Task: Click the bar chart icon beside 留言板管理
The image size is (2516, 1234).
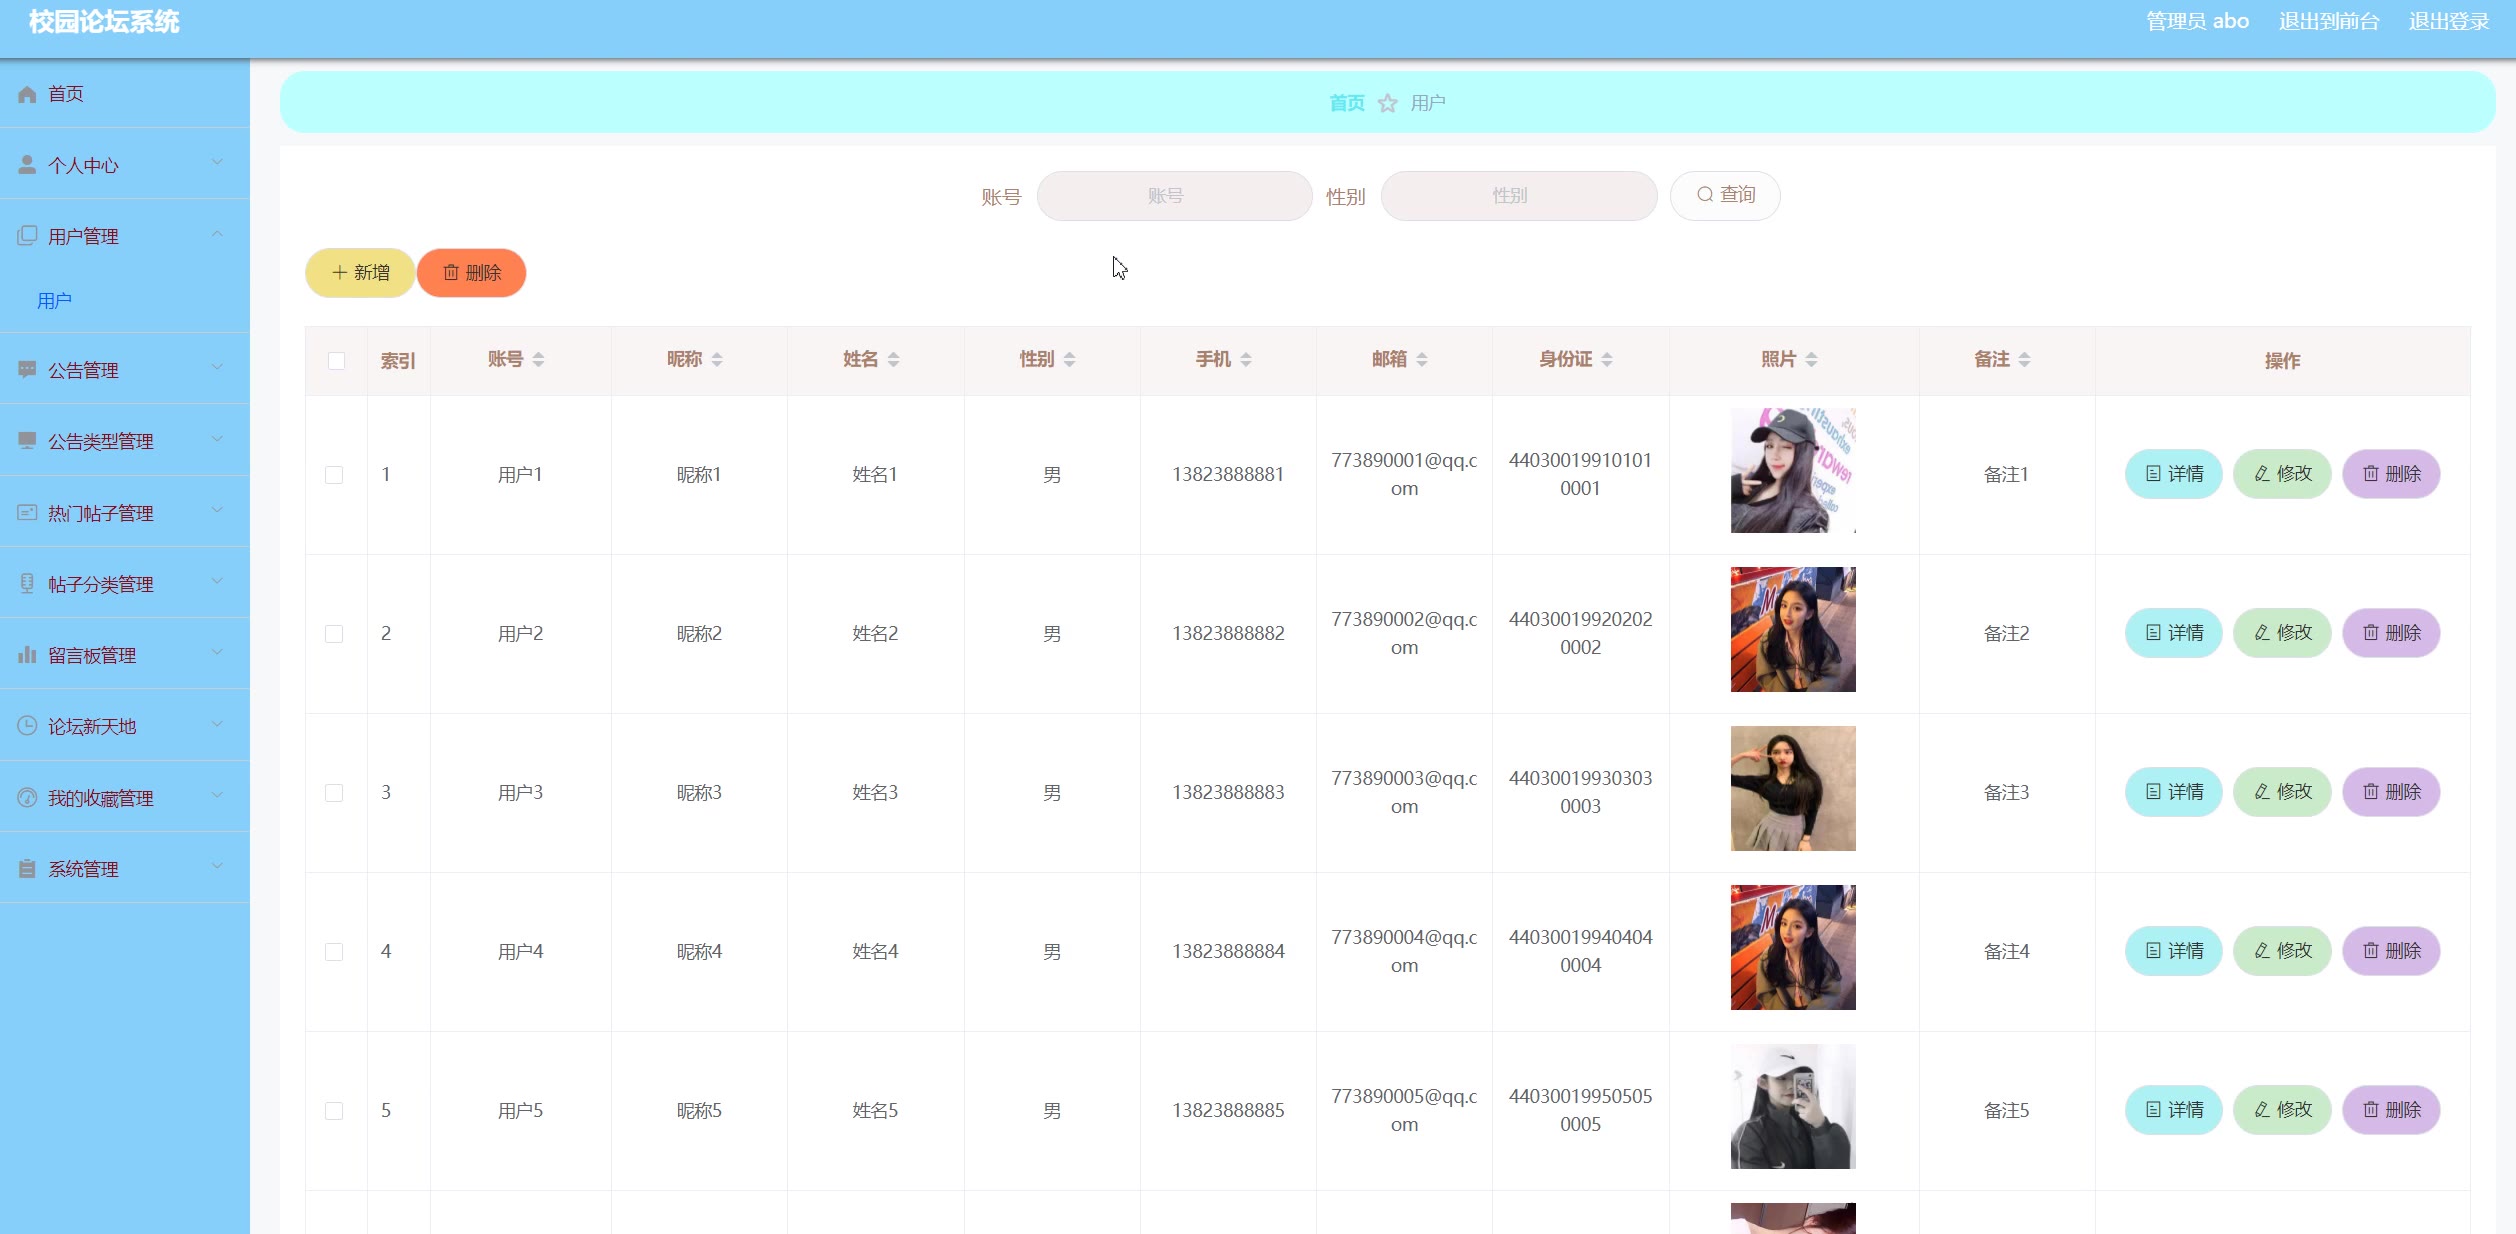Action: tap(27, 655)
